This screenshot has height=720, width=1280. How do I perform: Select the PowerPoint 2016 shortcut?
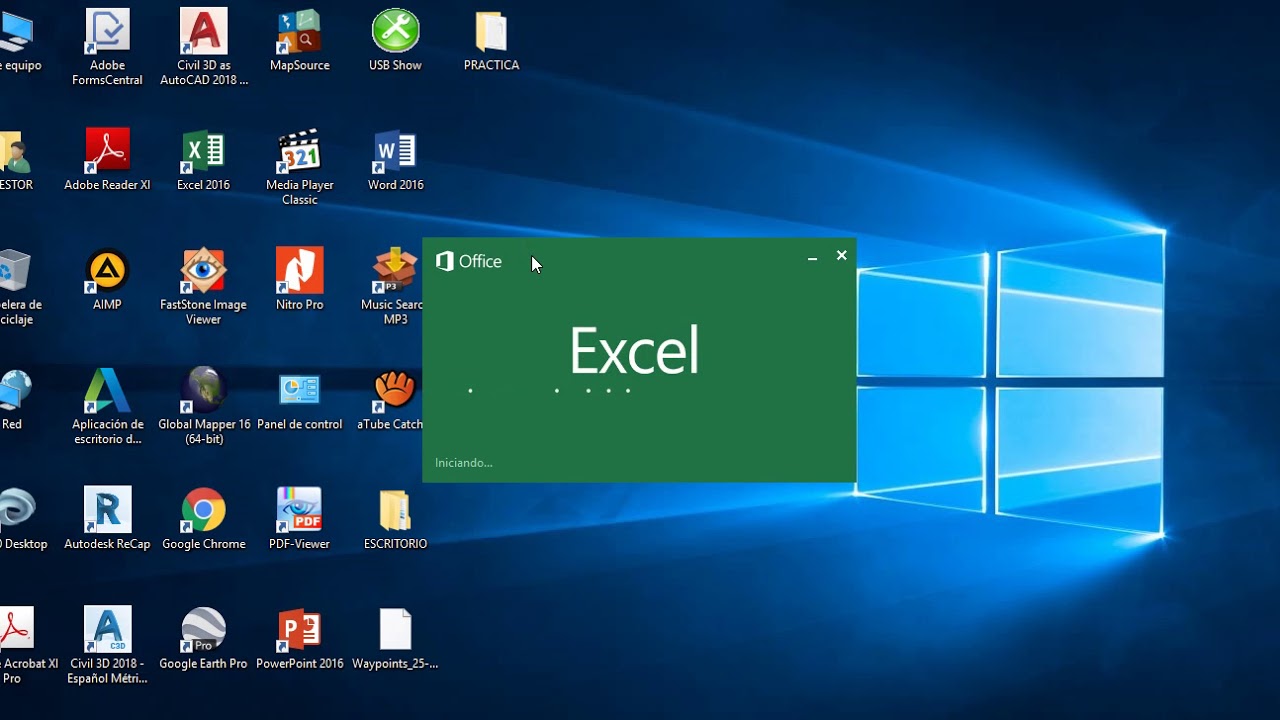tap(299, 640)
